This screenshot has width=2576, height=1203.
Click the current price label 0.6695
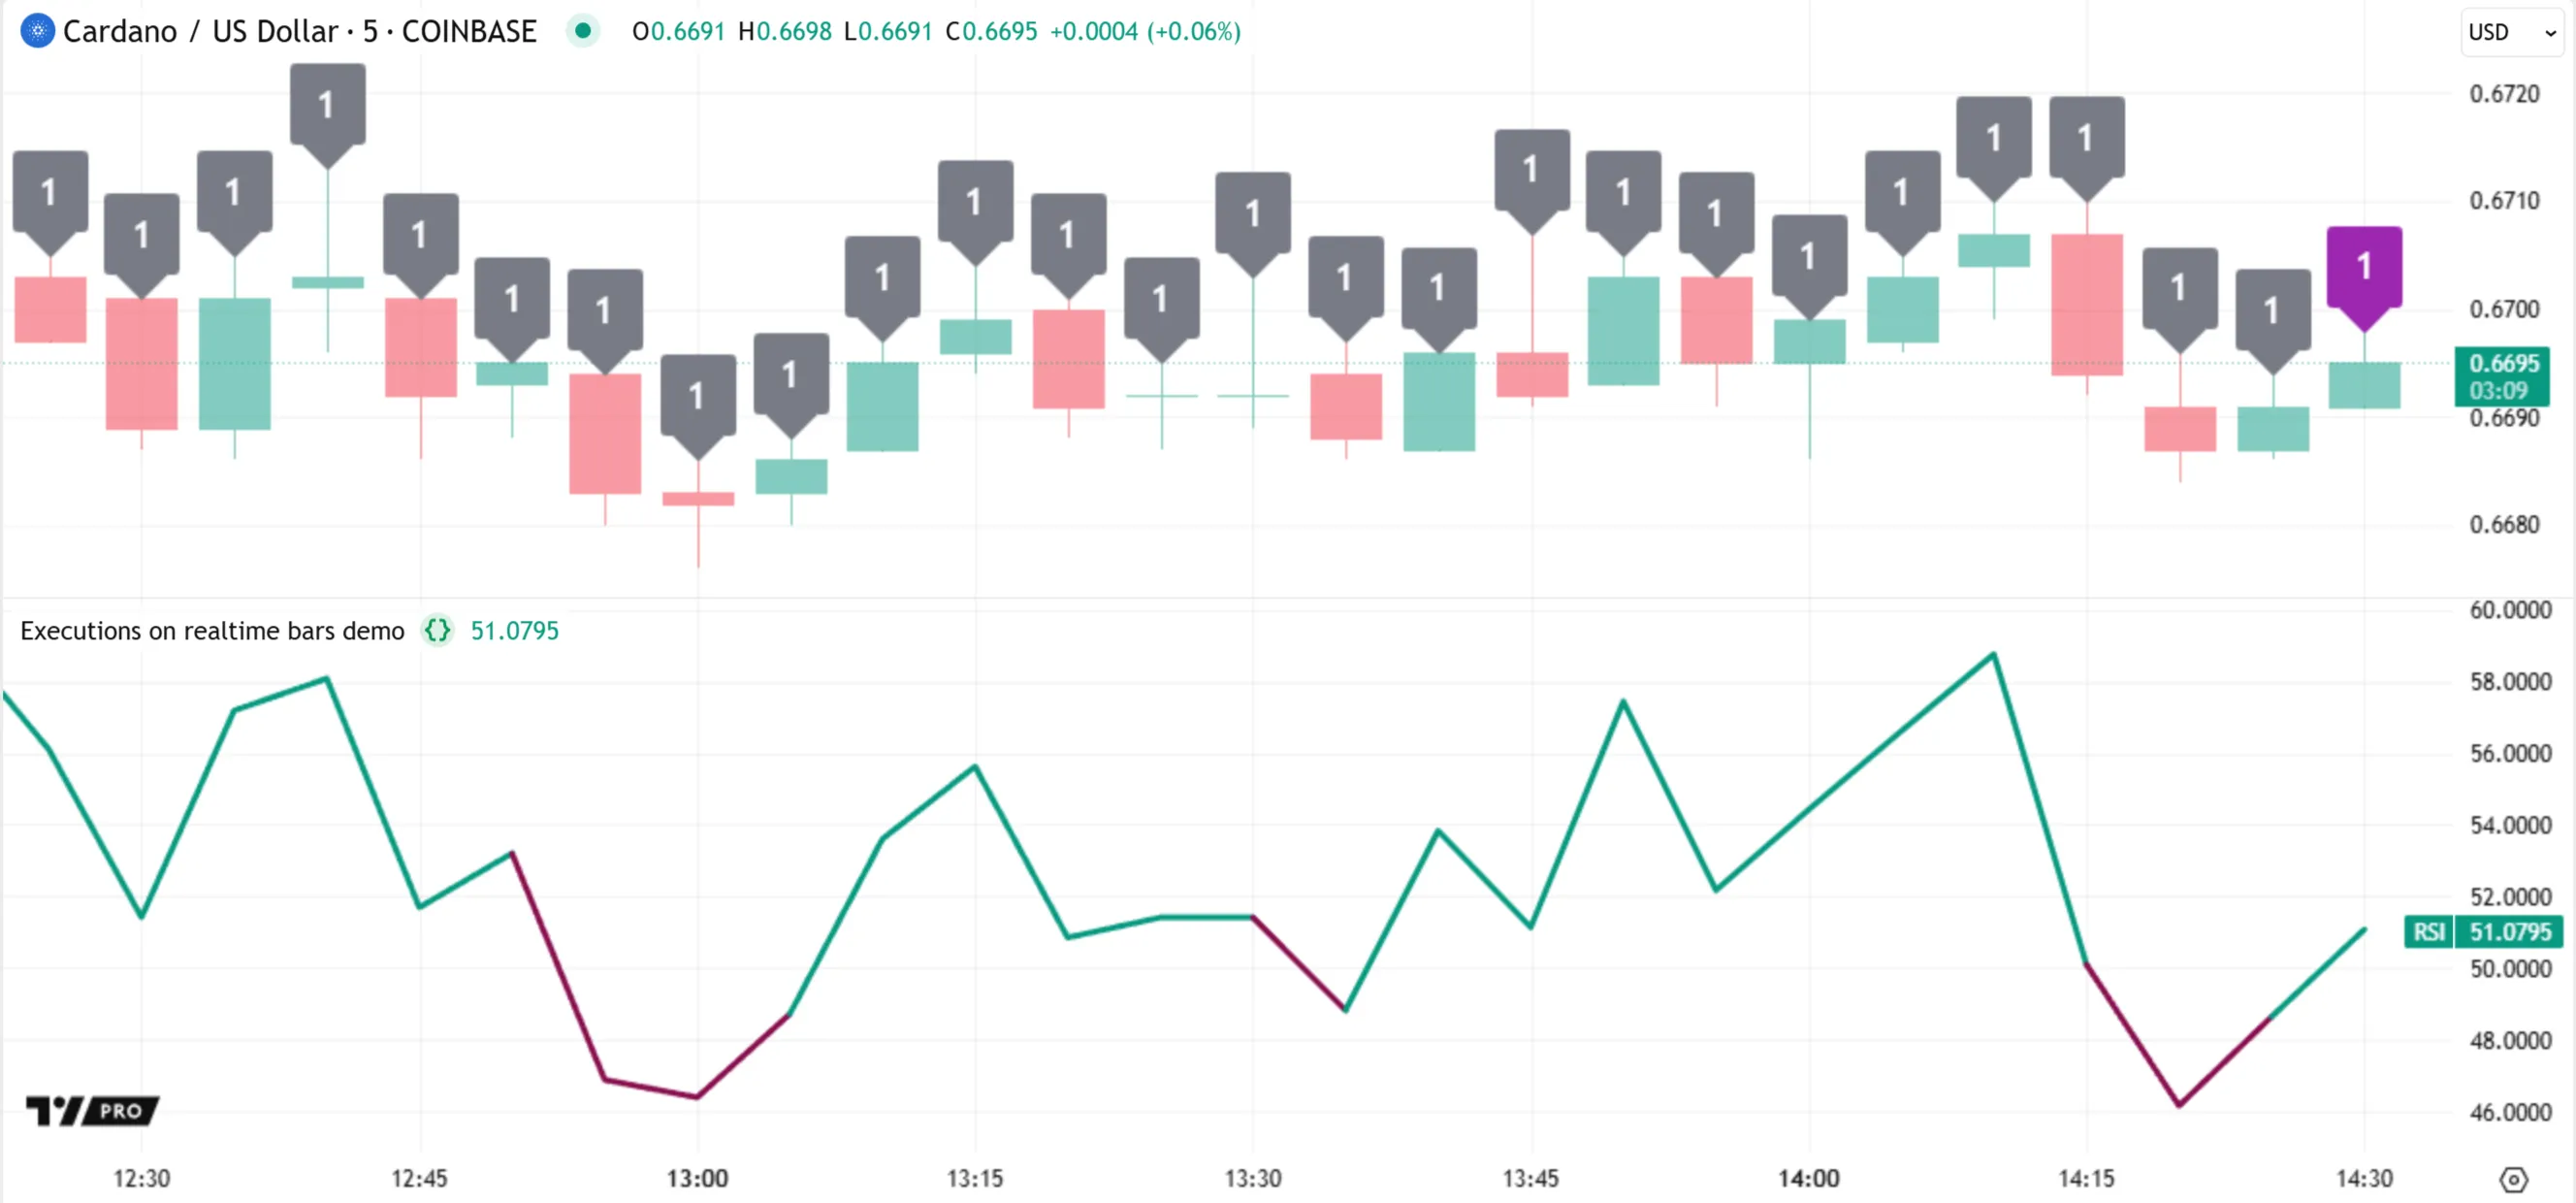2502,364
